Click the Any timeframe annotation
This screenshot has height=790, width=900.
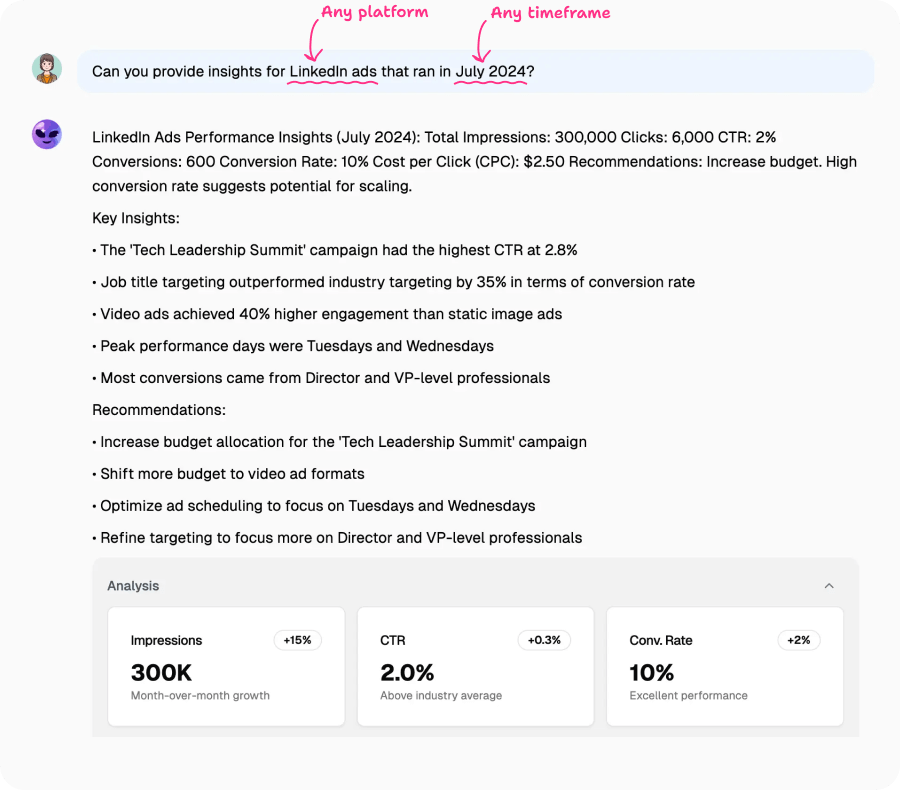click(549, 13)
